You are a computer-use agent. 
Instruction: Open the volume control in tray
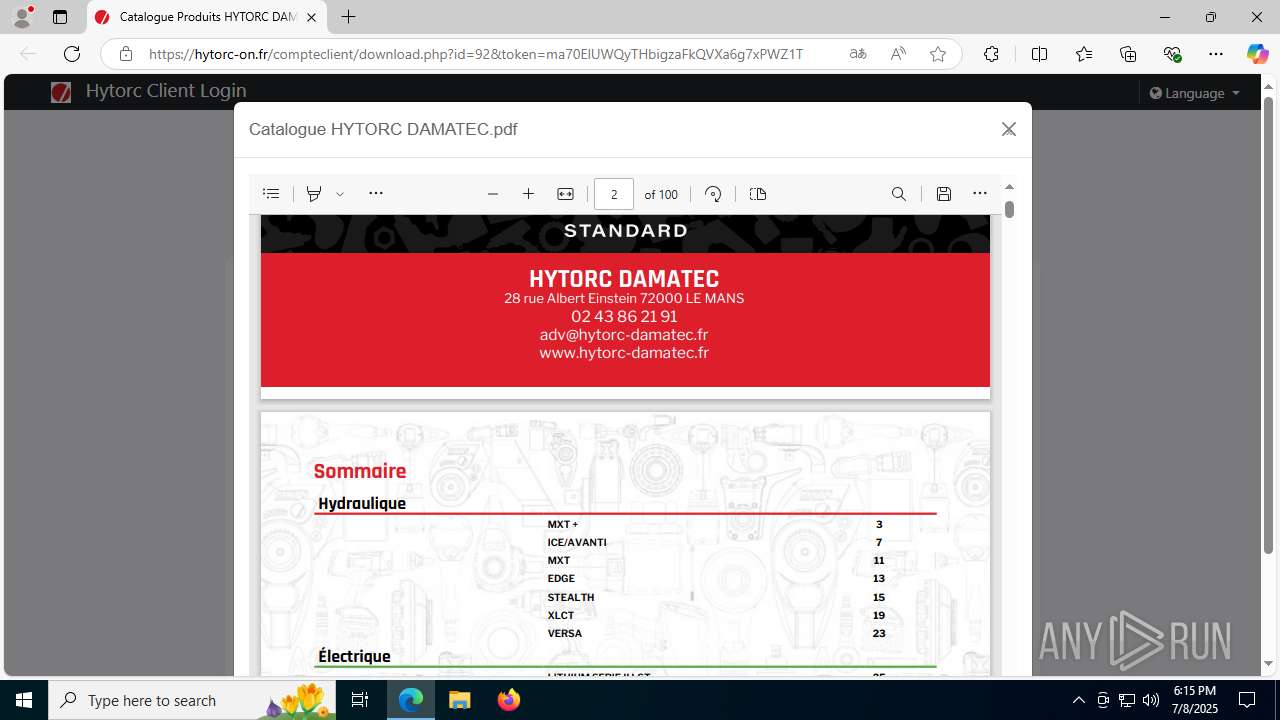click(x=1151, y=700)
